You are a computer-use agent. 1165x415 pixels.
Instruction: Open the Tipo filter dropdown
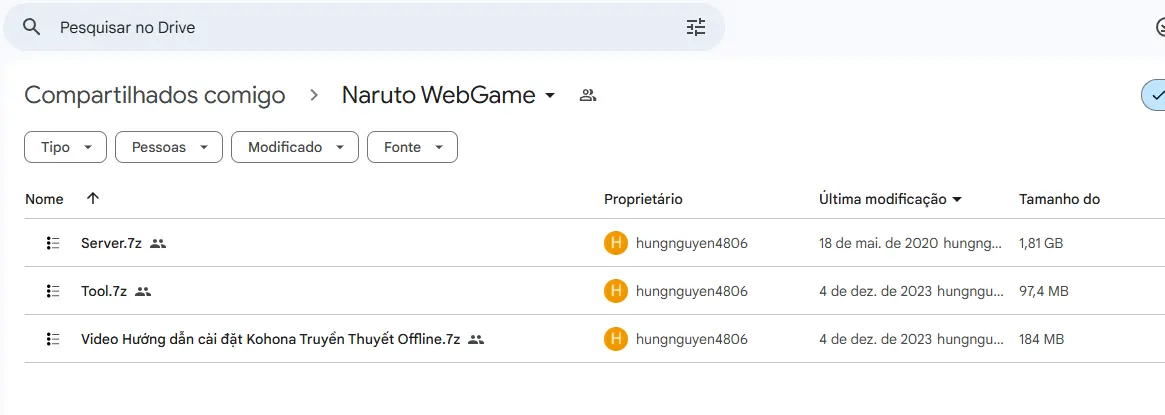(65, 147)
